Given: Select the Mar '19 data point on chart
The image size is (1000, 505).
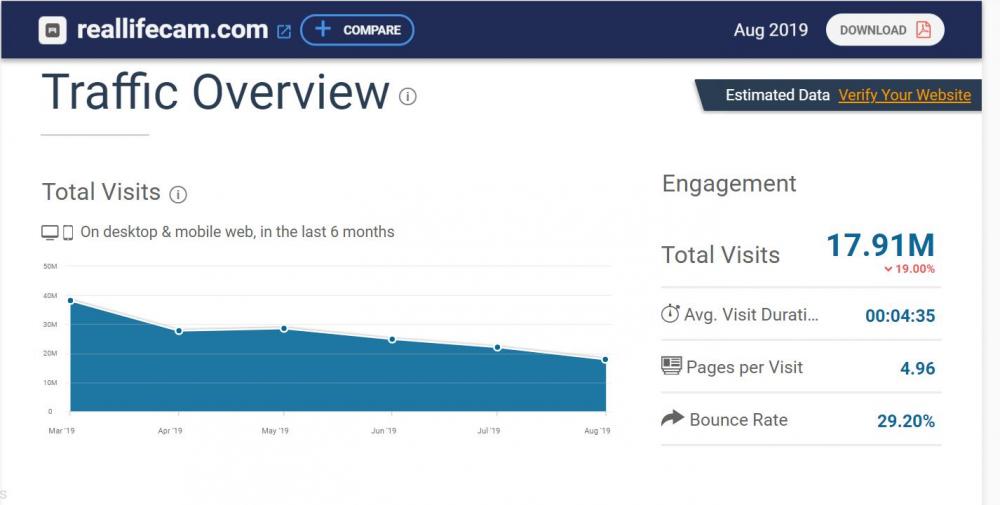Looking at the screenshot, I should (70, 300).
